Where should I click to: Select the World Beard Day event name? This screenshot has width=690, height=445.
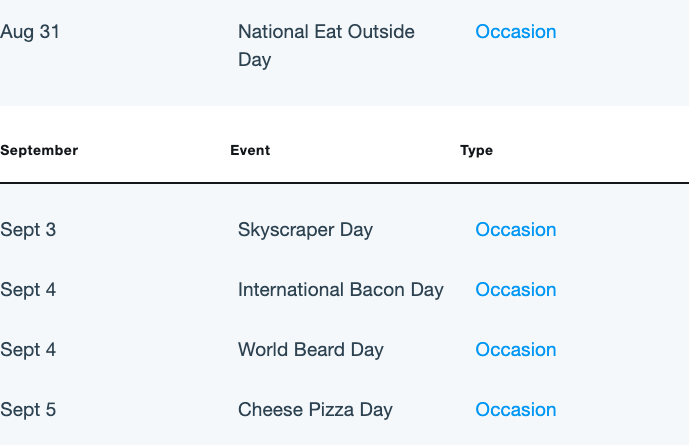pyautogui.click(x=311, y=350)
